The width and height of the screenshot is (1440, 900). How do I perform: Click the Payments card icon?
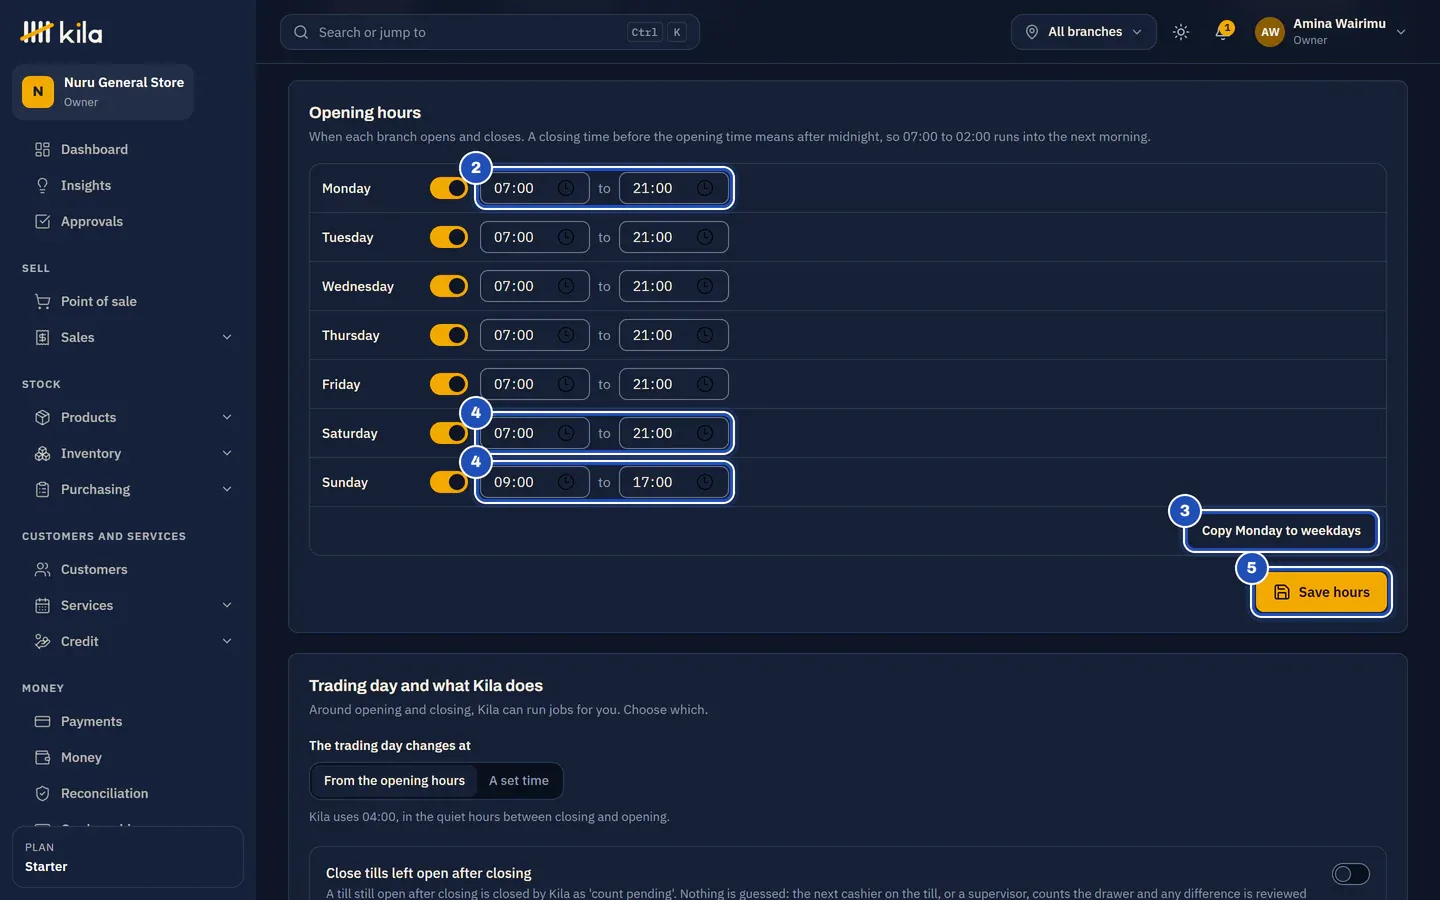click(42, 722)
